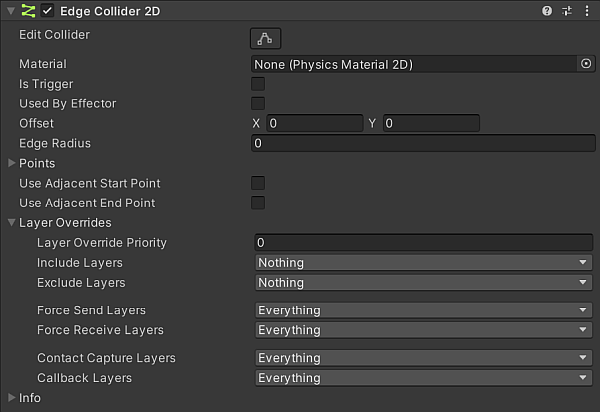Collapse the Edge Collider 2D component
The height and width of the screenshot is (412, 600).
[9, 10]
